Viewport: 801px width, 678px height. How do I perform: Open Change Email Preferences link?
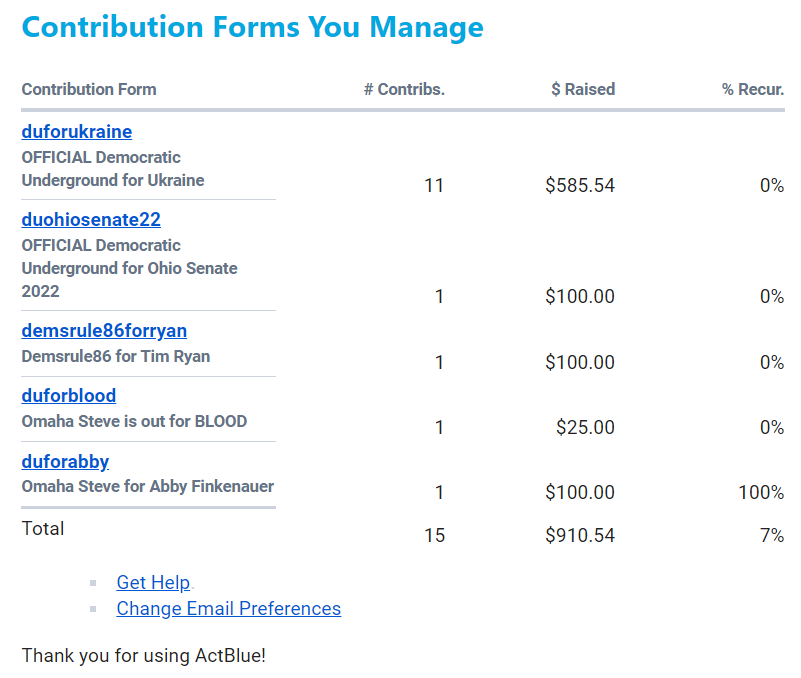pyautogui.click(x=228, y=608)
